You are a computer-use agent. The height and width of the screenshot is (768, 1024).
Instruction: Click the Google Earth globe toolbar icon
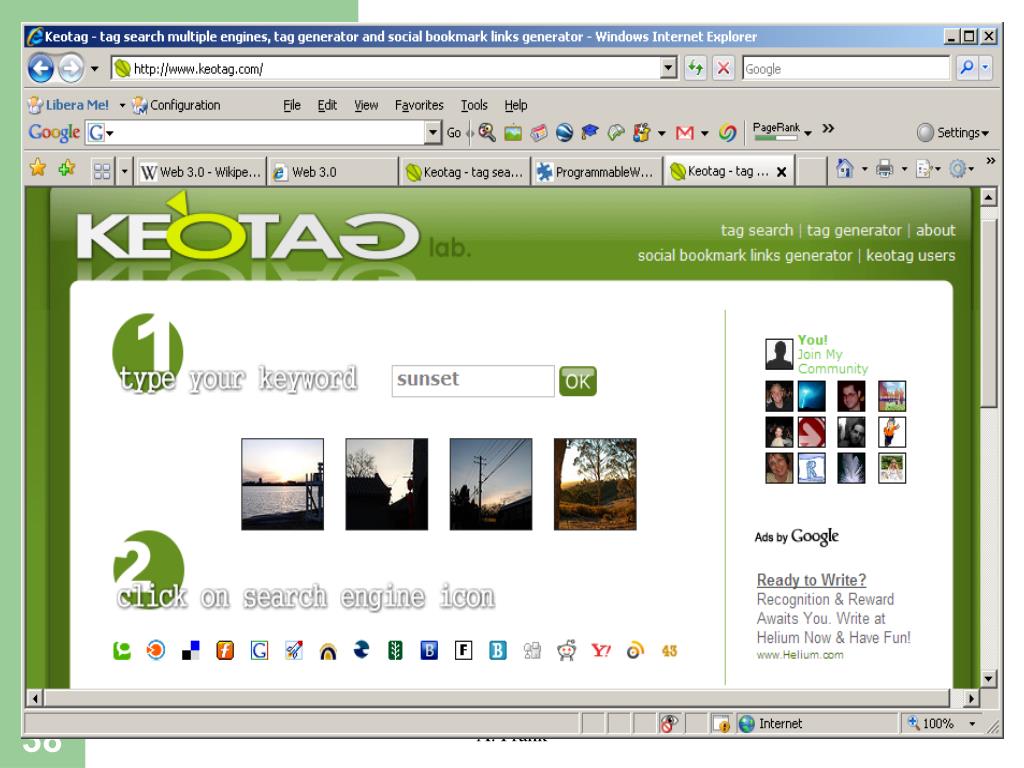tap(564, 133)
